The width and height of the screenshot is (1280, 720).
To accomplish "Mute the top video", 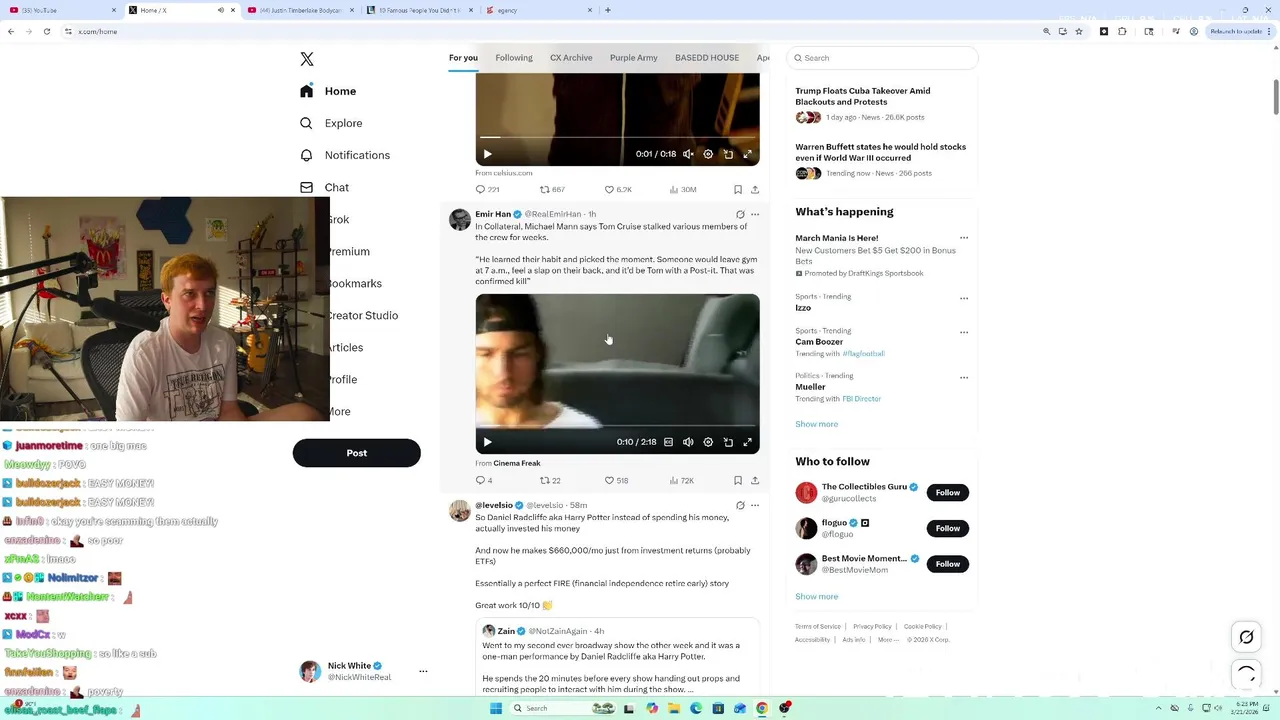I will pyautogui.click(x=688, y=154).
